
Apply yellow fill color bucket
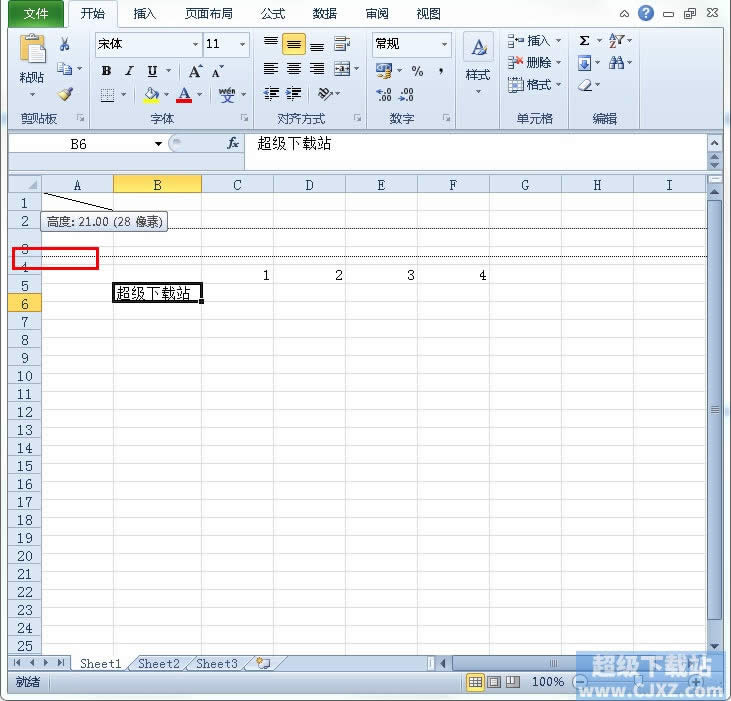coord(151,95)
